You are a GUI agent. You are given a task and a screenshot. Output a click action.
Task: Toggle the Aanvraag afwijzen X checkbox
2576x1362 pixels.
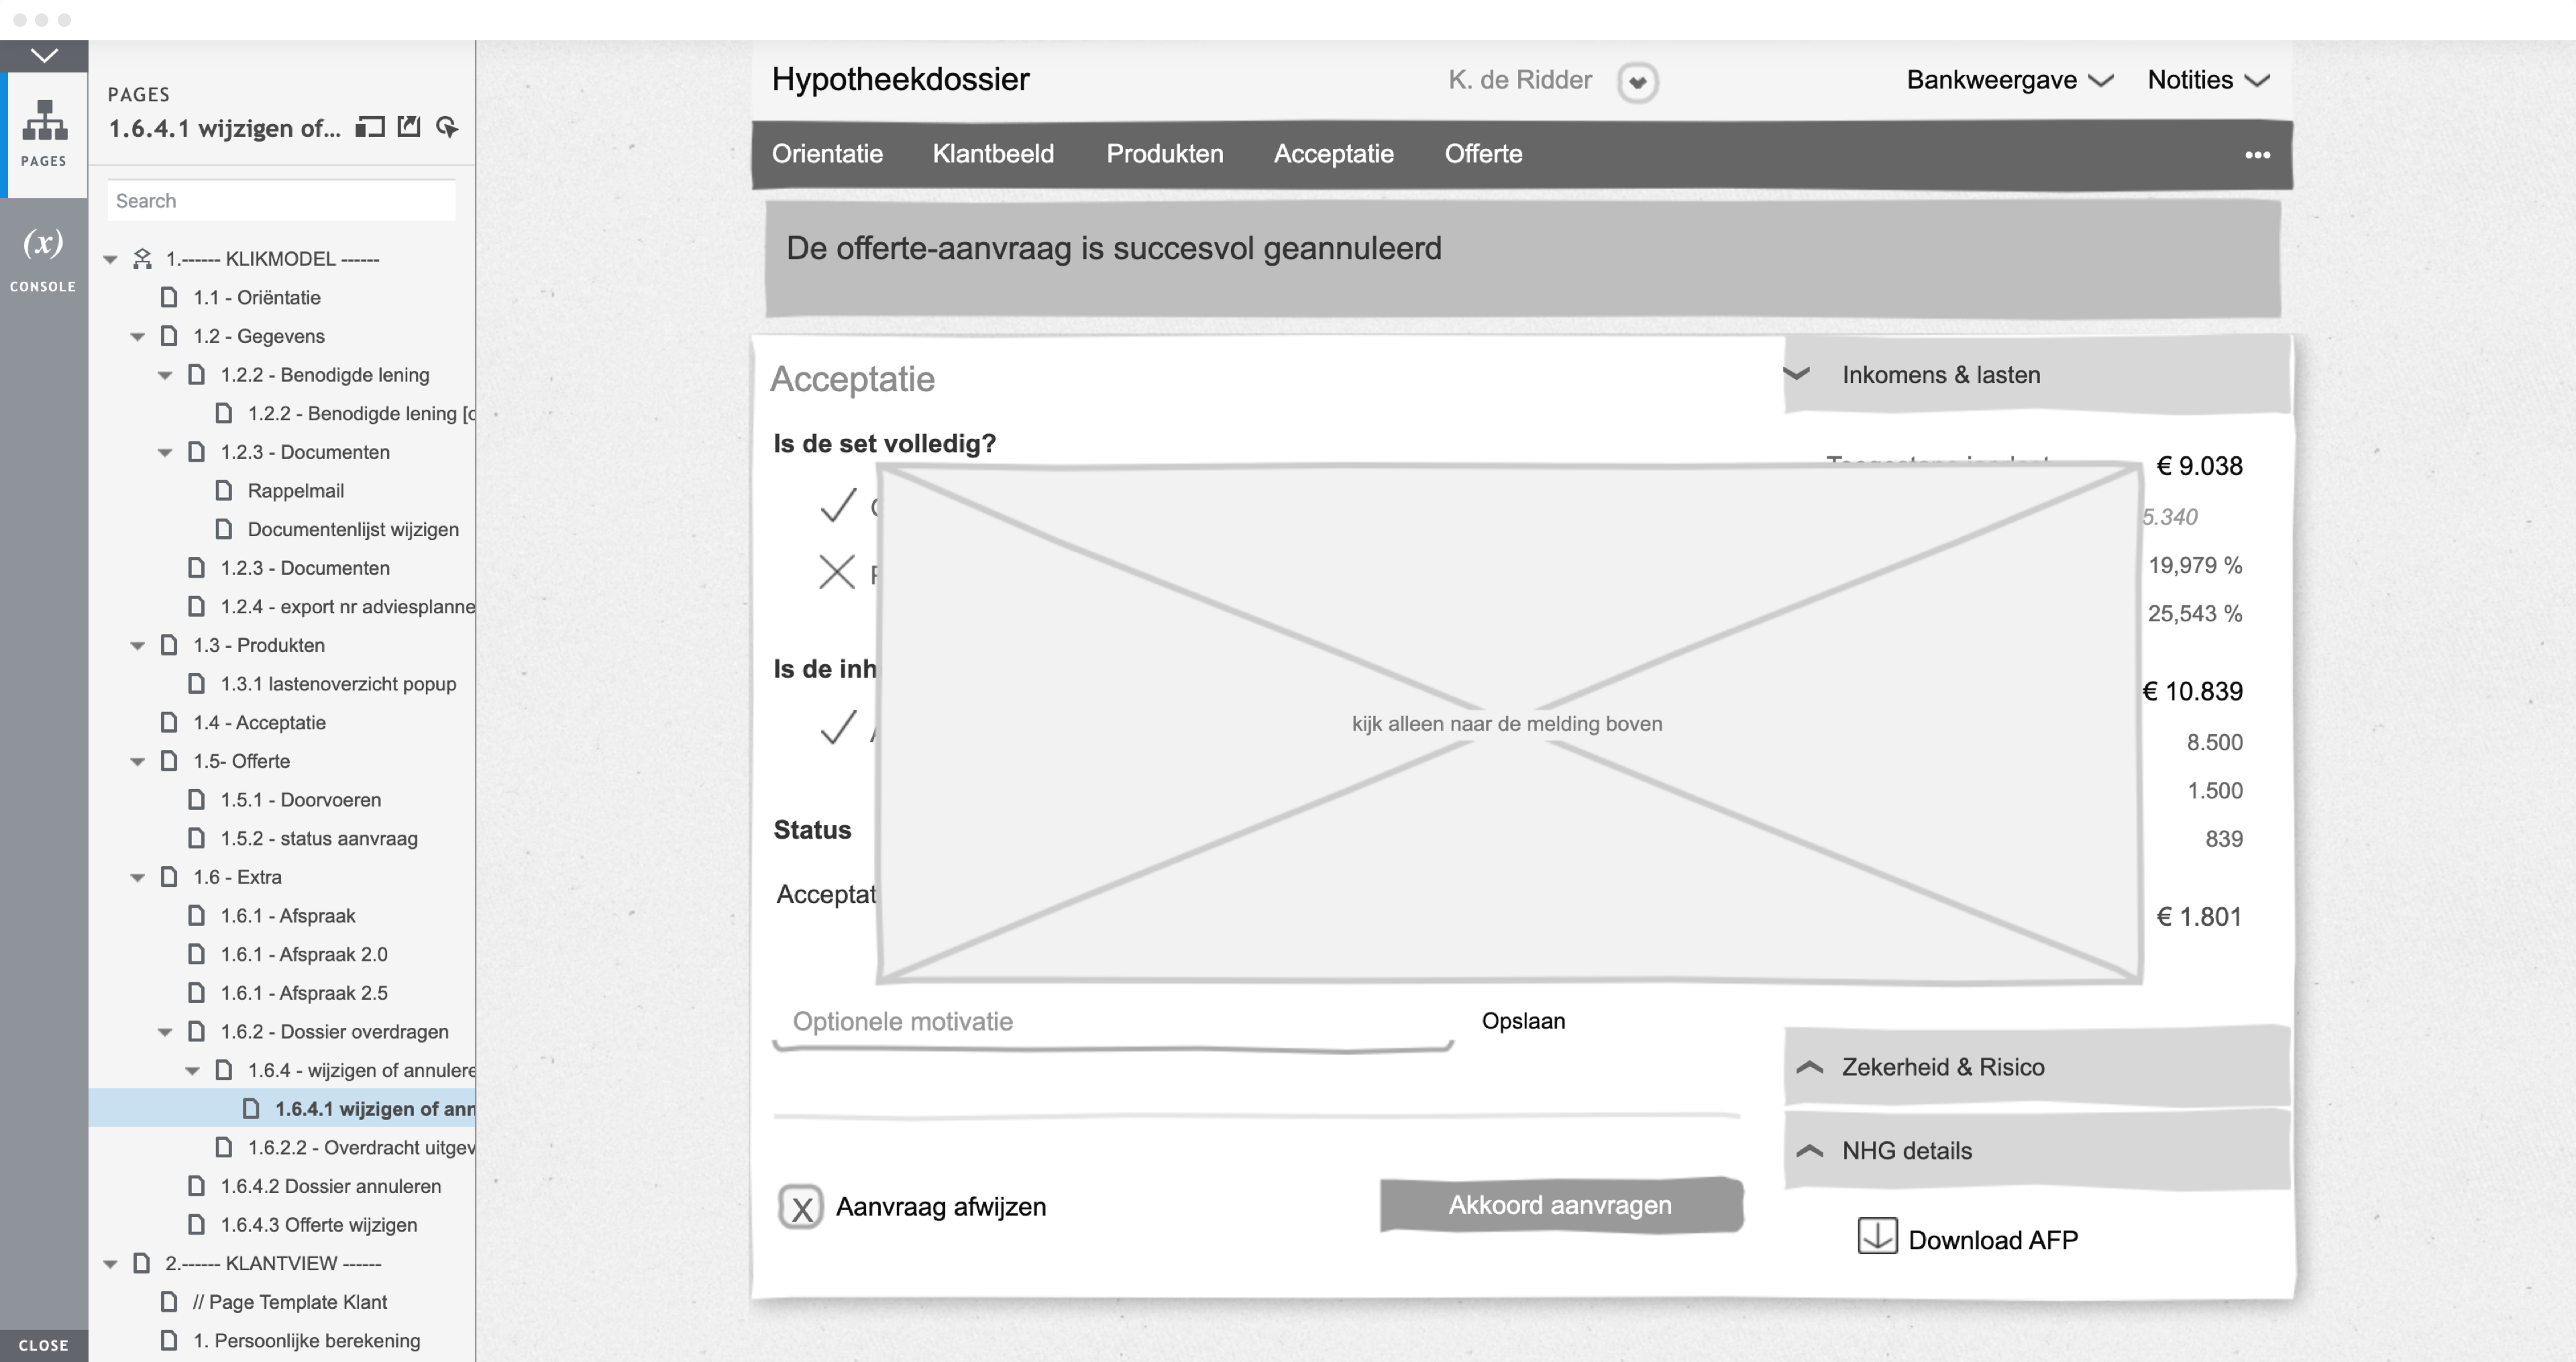[801, 1208]
